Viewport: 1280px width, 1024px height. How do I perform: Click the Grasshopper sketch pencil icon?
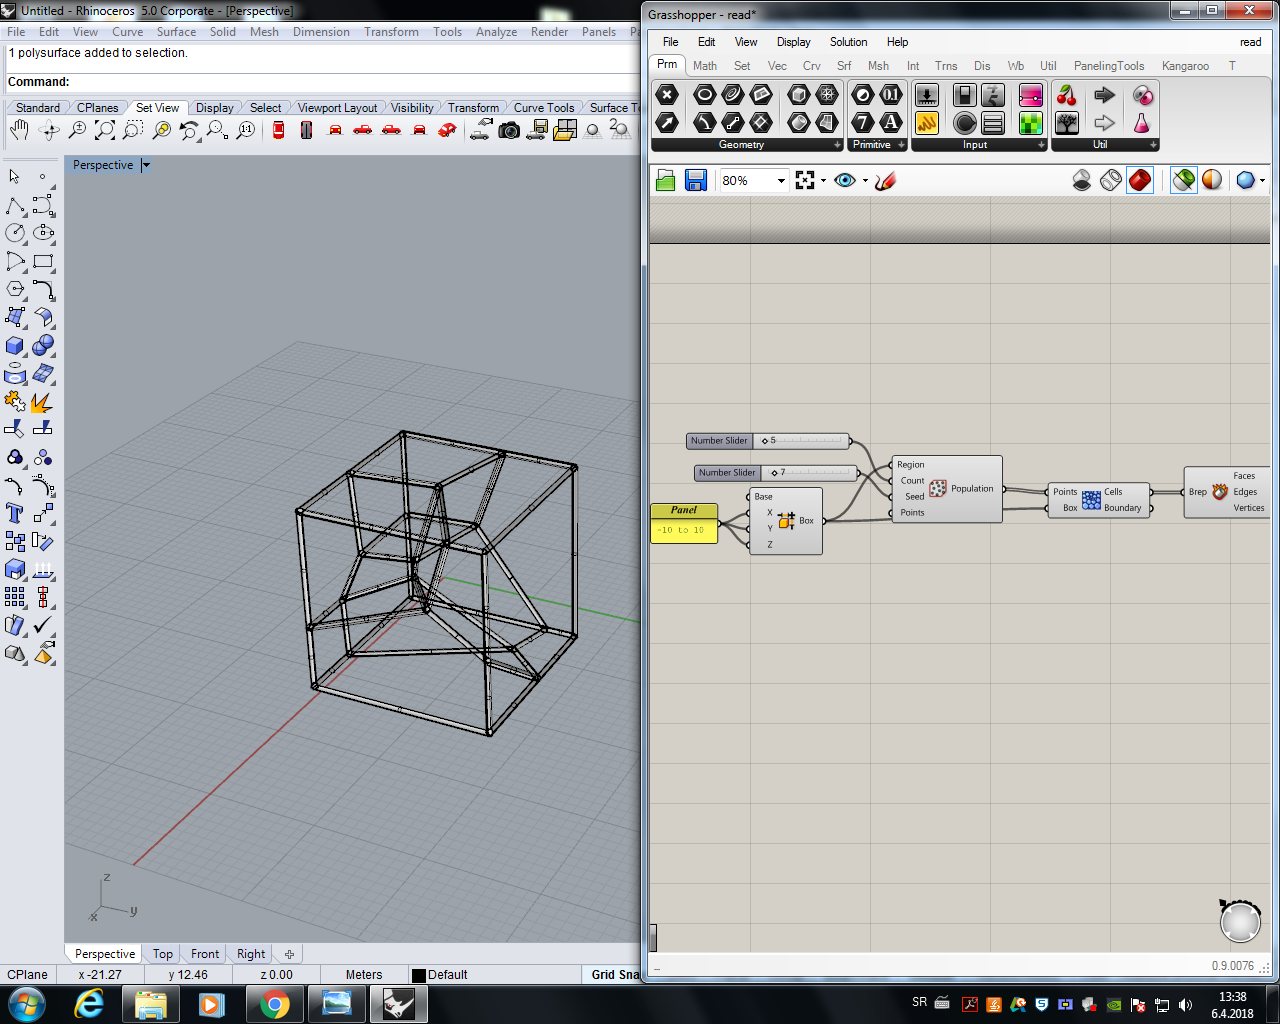pyautogui.click(x=885, y=180)
